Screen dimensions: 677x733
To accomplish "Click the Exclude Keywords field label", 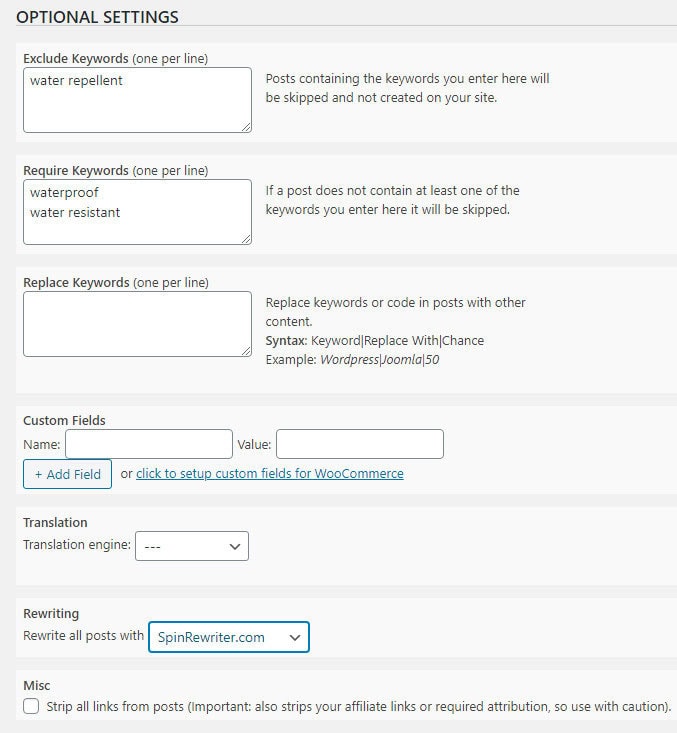I will (x=76, y=59).
